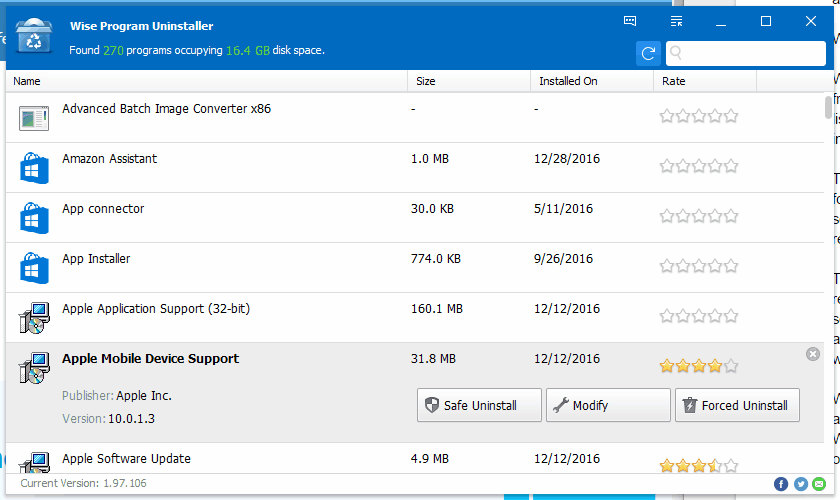Click the Apple Software Update installer icon
Image resolution: width=840 pixels, height=500 pixels.
34,462
